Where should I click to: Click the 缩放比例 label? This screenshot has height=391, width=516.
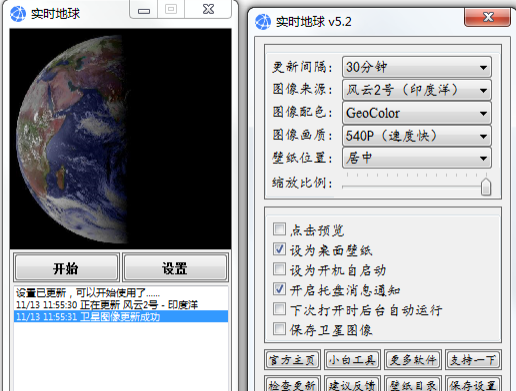[302, 183]
